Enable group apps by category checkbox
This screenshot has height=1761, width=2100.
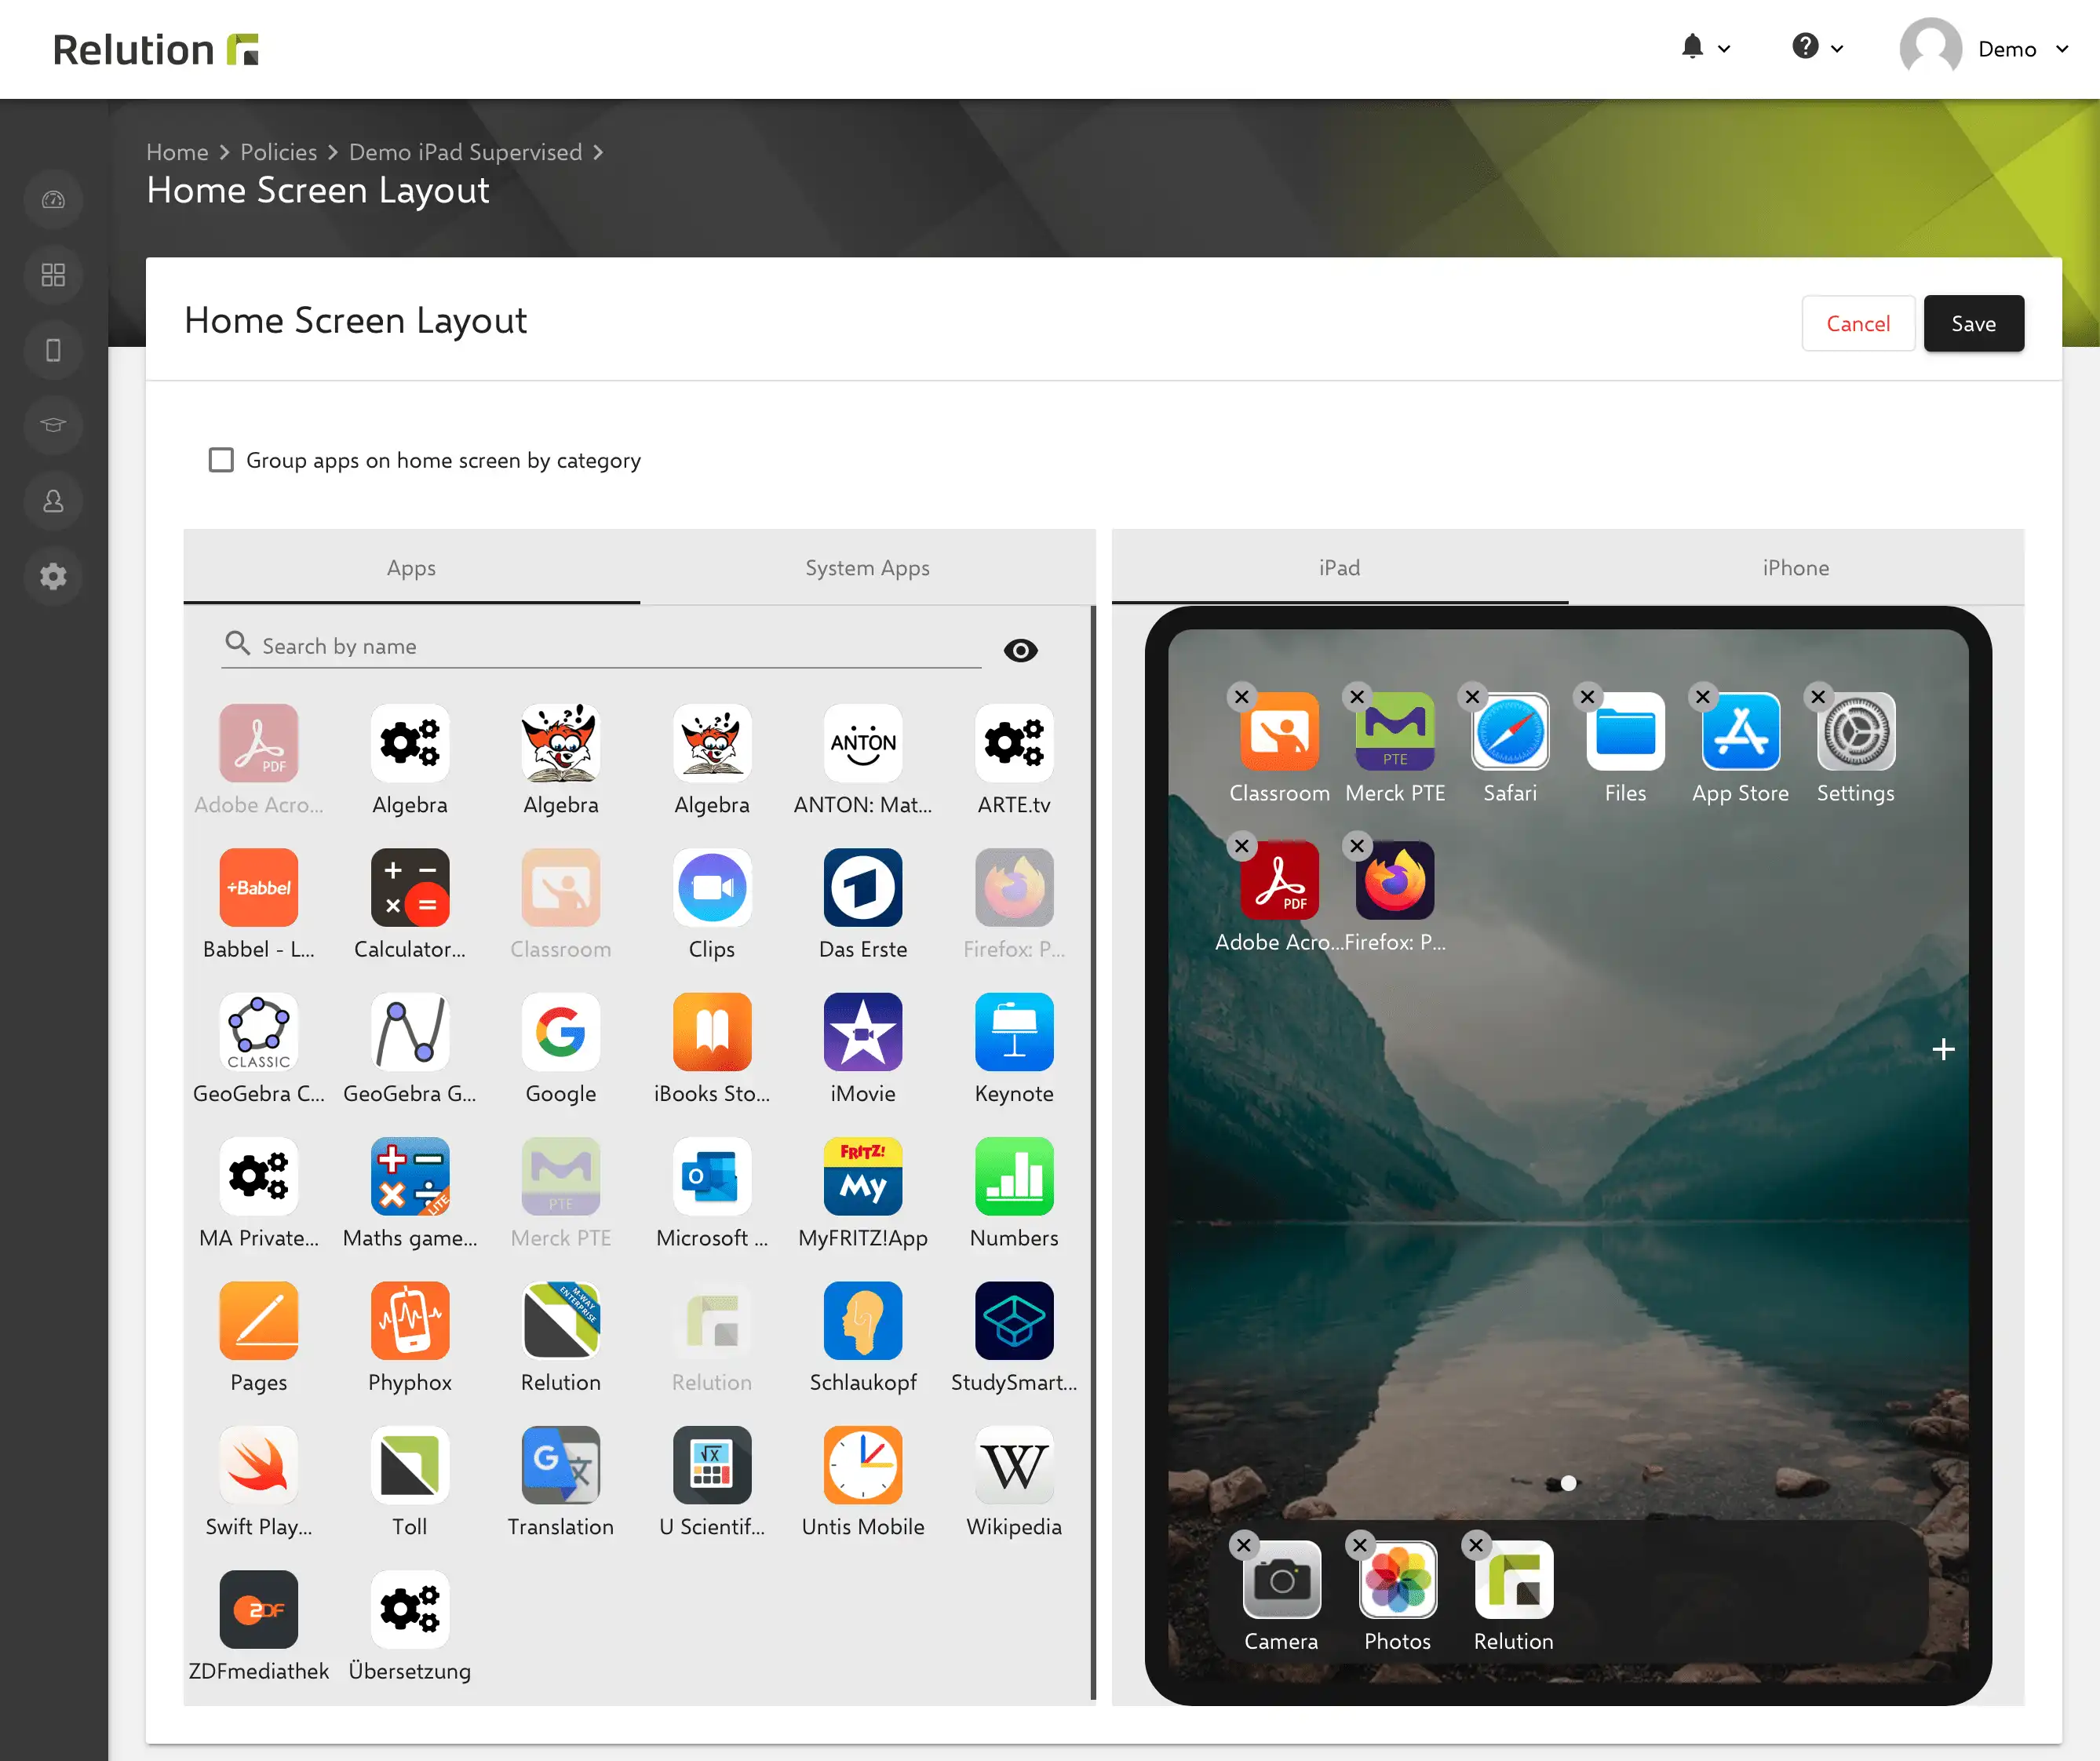pyautogui.click(x=221, y=460)
